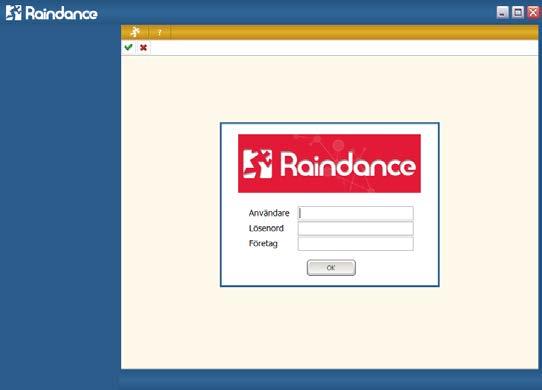Select the Lösenord password field
Viewport: 542px width, 390px height.
pyautogui.click(x=356, y=228)
